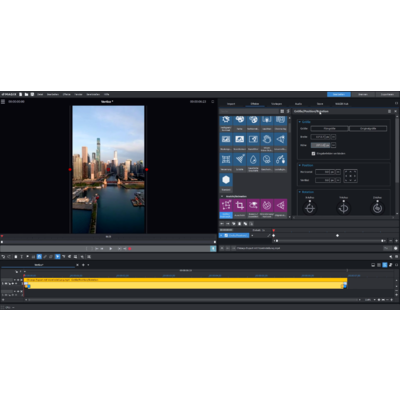Screen dimensions: 400x400
Task: Click the marker flag tool in the toolbar
Action: [28, 257]
